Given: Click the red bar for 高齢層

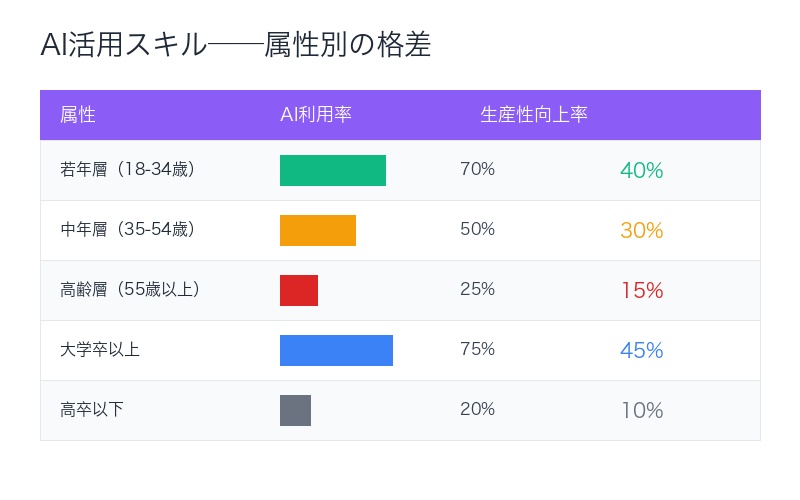Looking at the screenshot, I should (x=299, y=290).
